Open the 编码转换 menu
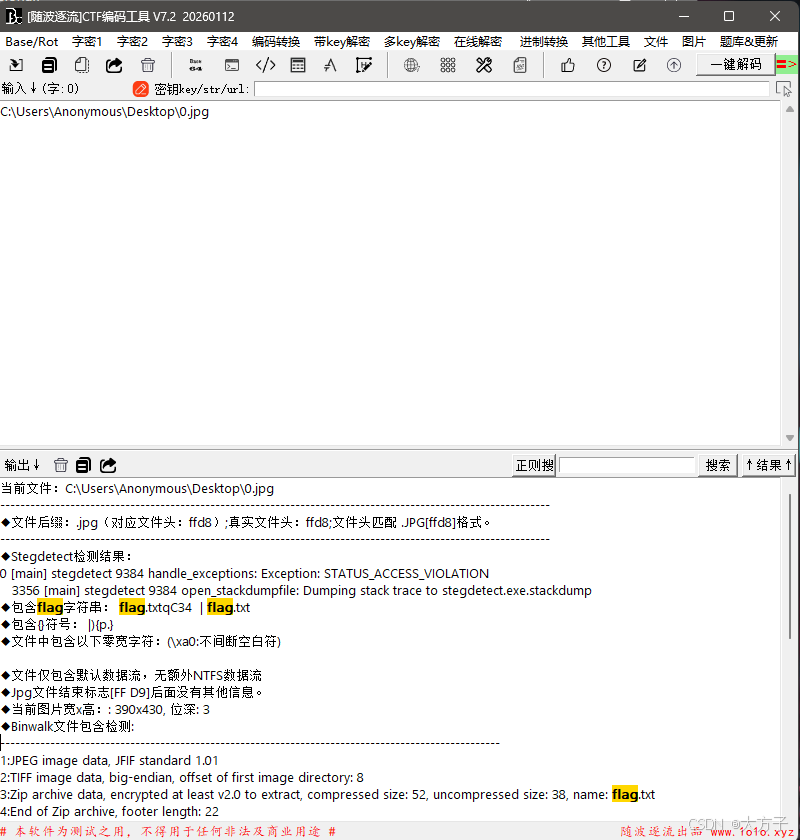Image resolution: width=800 pixels, height=840 pixels. (x=275, y=42)
